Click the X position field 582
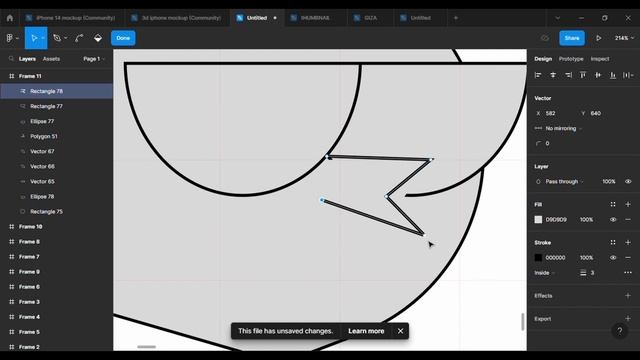 [x=556, y=113]
